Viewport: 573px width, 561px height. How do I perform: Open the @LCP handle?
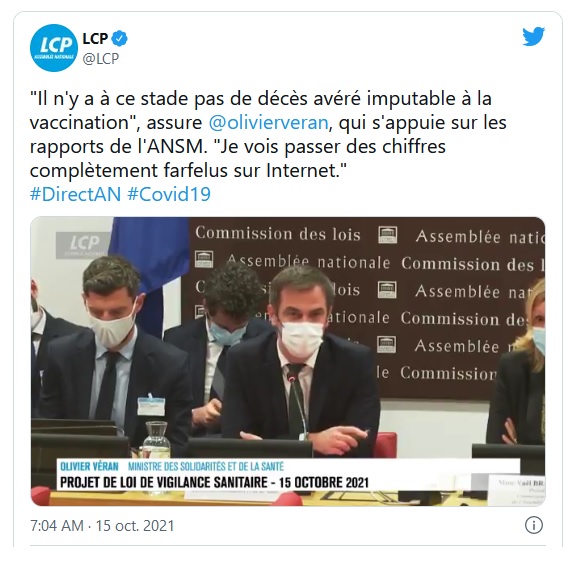pyautogui.click(x=101, y=58)
